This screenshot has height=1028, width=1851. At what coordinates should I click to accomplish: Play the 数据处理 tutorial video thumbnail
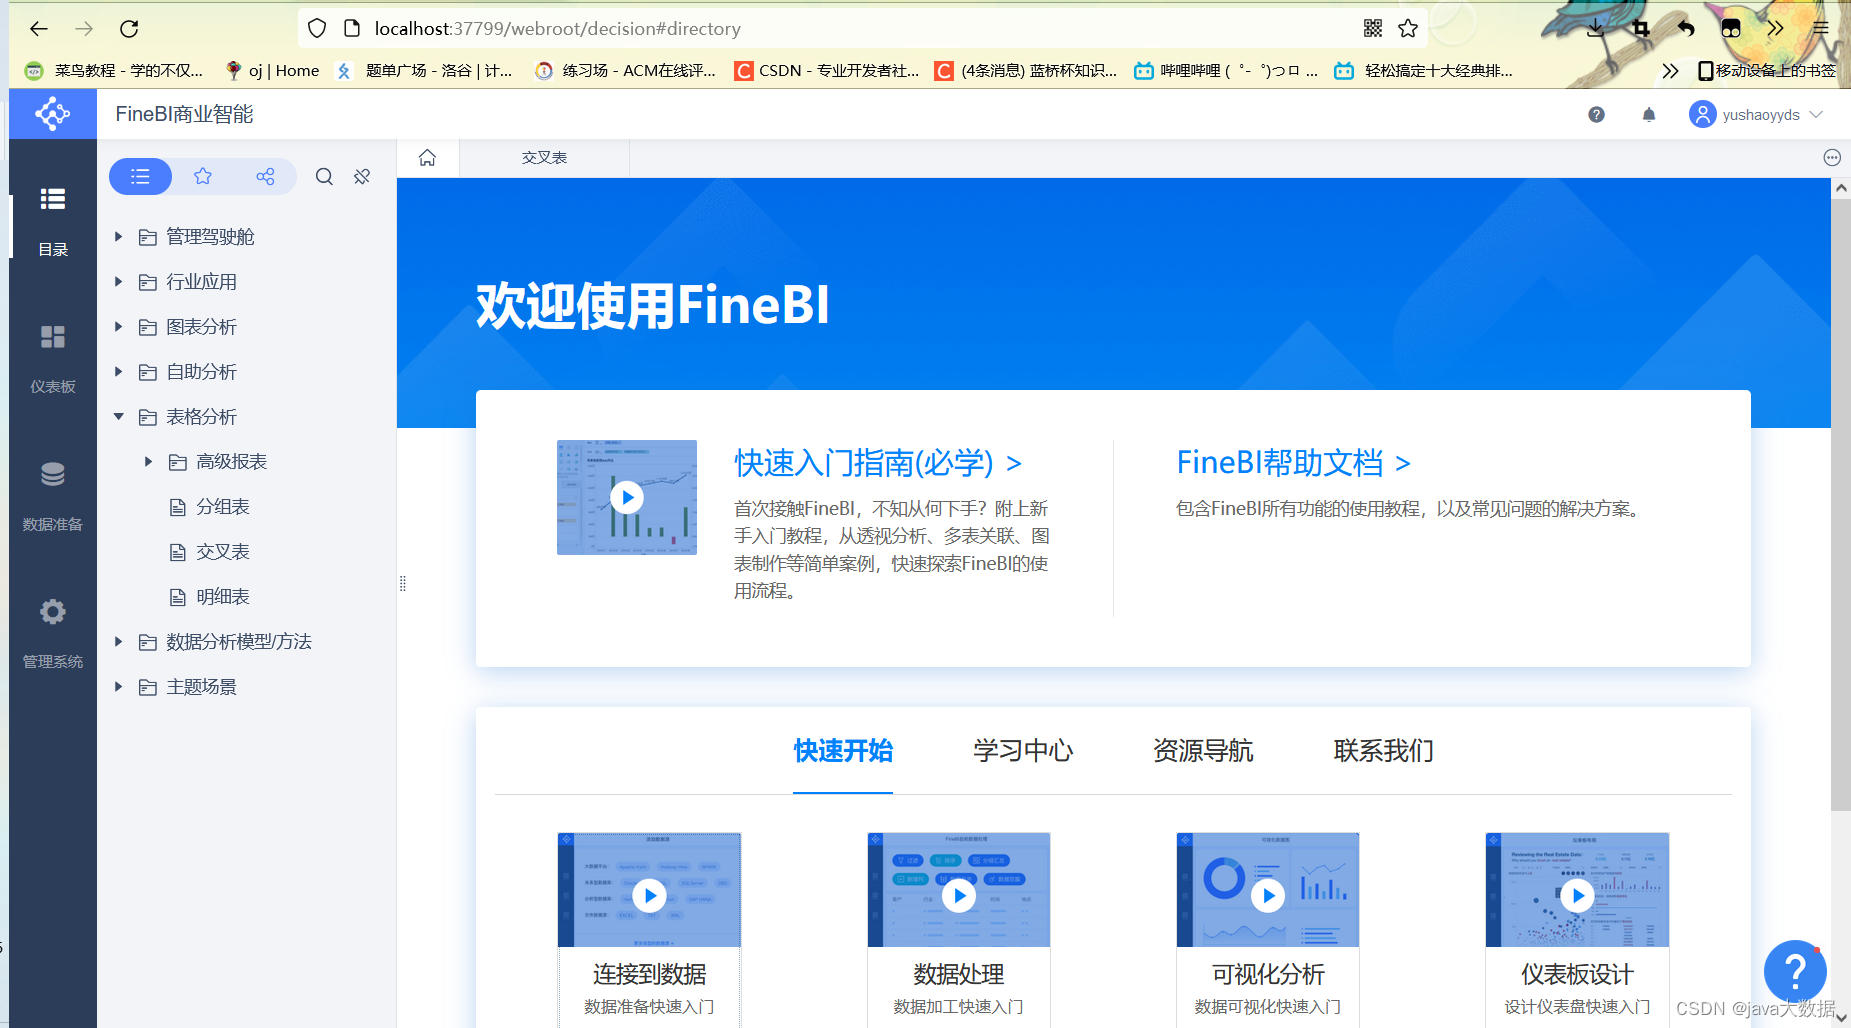pos(958,895)
